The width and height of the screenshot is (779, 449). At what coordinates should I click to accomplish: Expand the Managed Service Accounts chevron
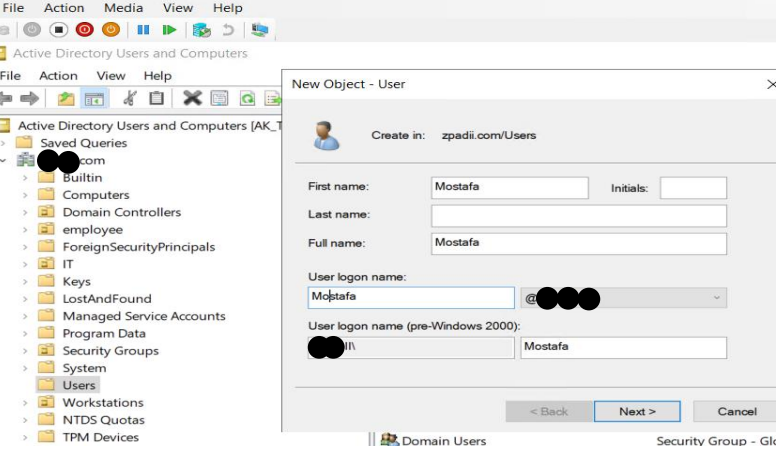25,316
